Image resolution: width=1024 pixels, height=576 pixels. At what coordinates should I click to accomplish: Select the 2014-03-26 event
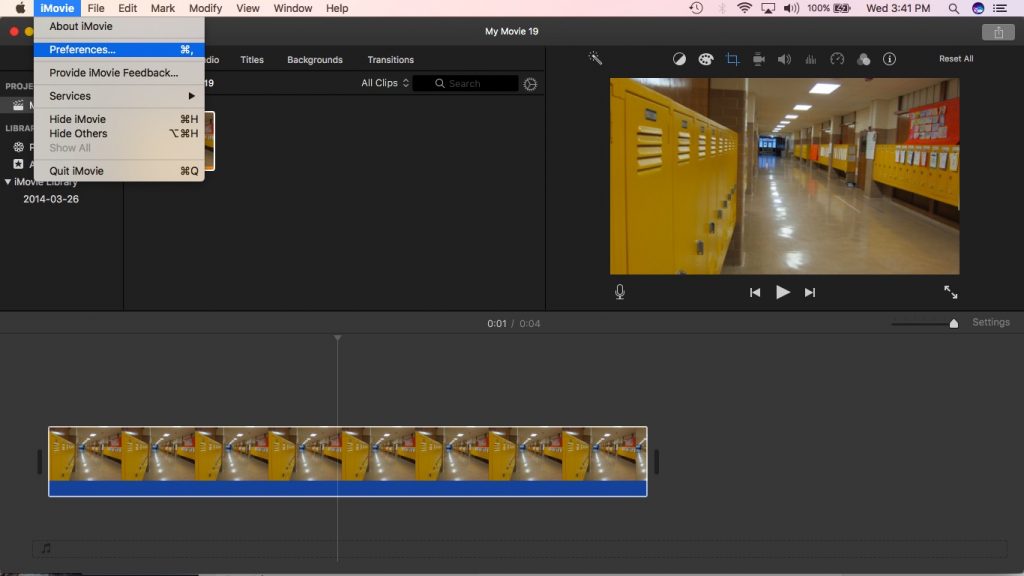(x=51, y=199)
